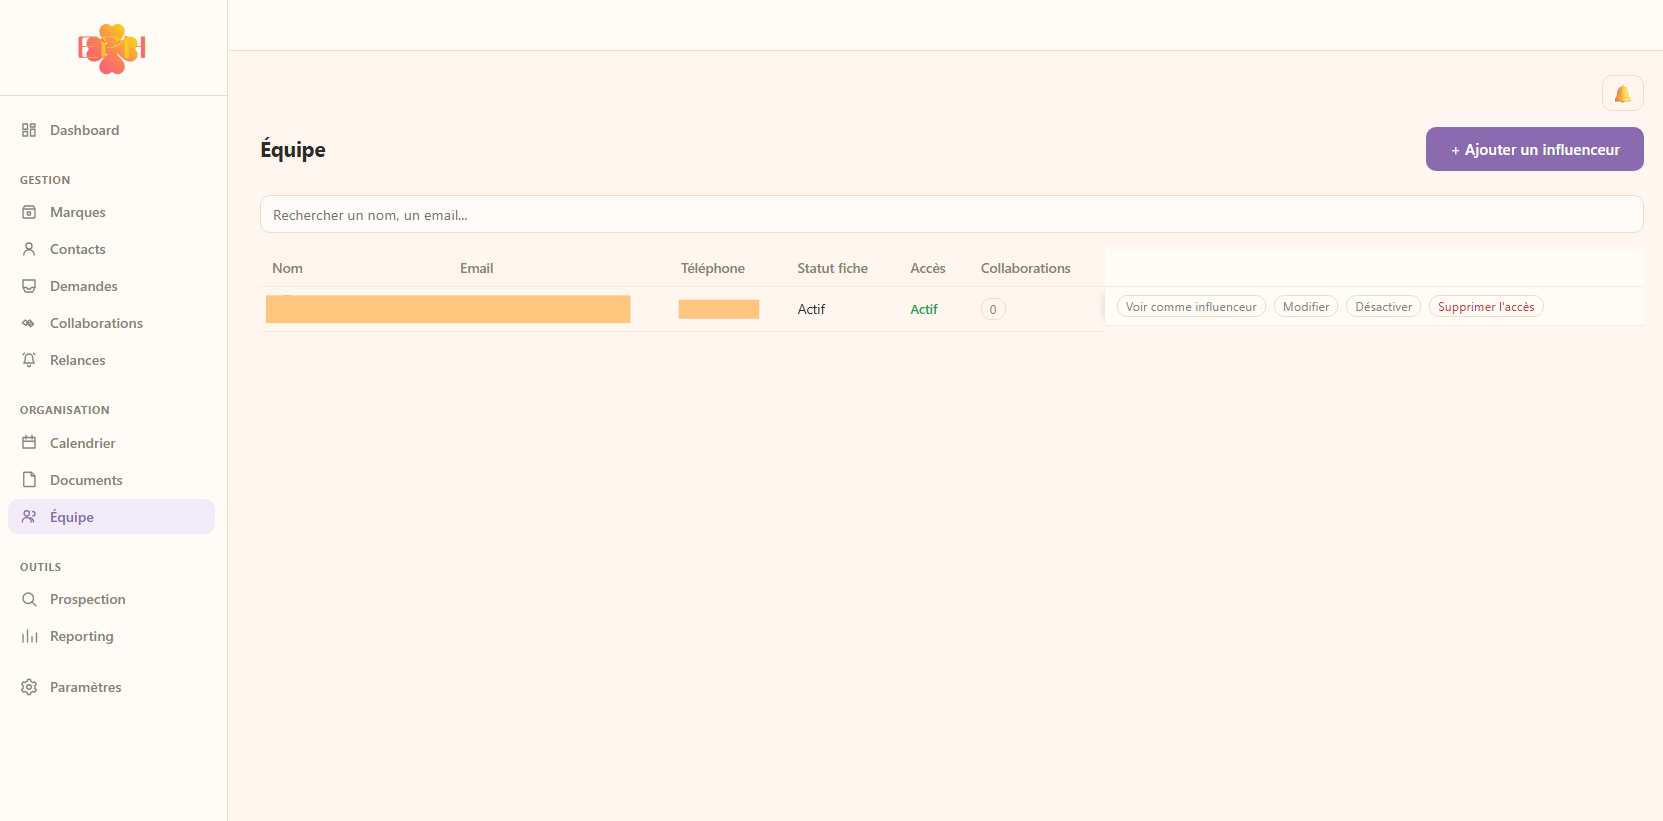Click the Prospection magnifier icon
The width and height of the screenshot is (1663, 821).
pos(29,599)
